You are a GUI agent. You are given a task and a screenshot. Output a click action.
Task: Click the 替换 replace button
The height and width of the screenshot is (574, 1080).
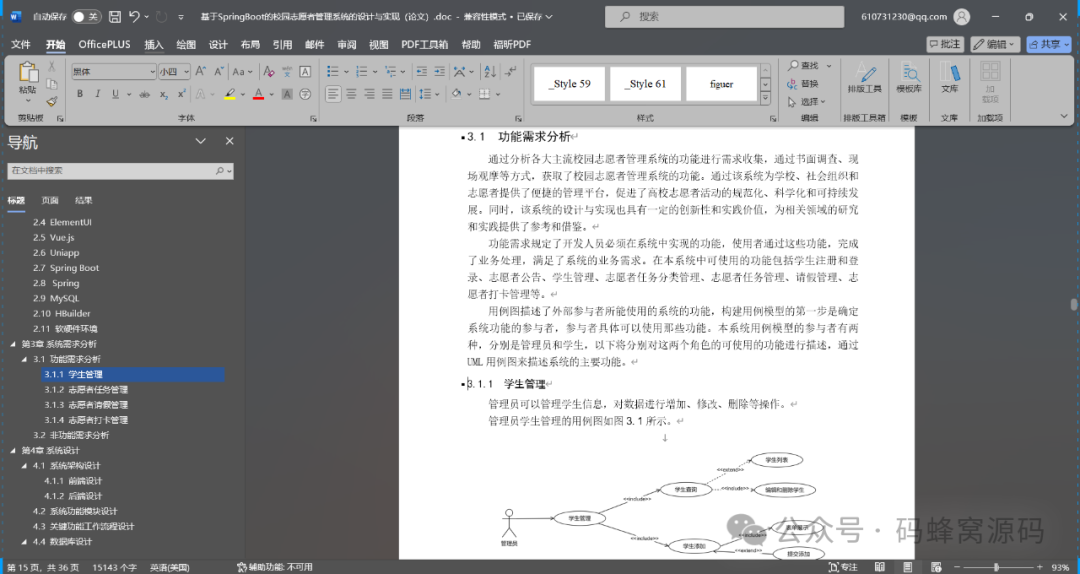(x=803, y=83)
